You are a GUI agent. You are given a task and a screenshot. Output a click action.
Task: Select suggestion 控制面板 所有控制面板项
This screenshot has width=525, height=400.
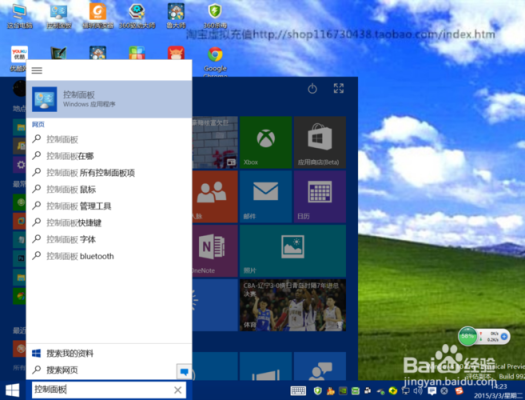(x=90, y=173)
